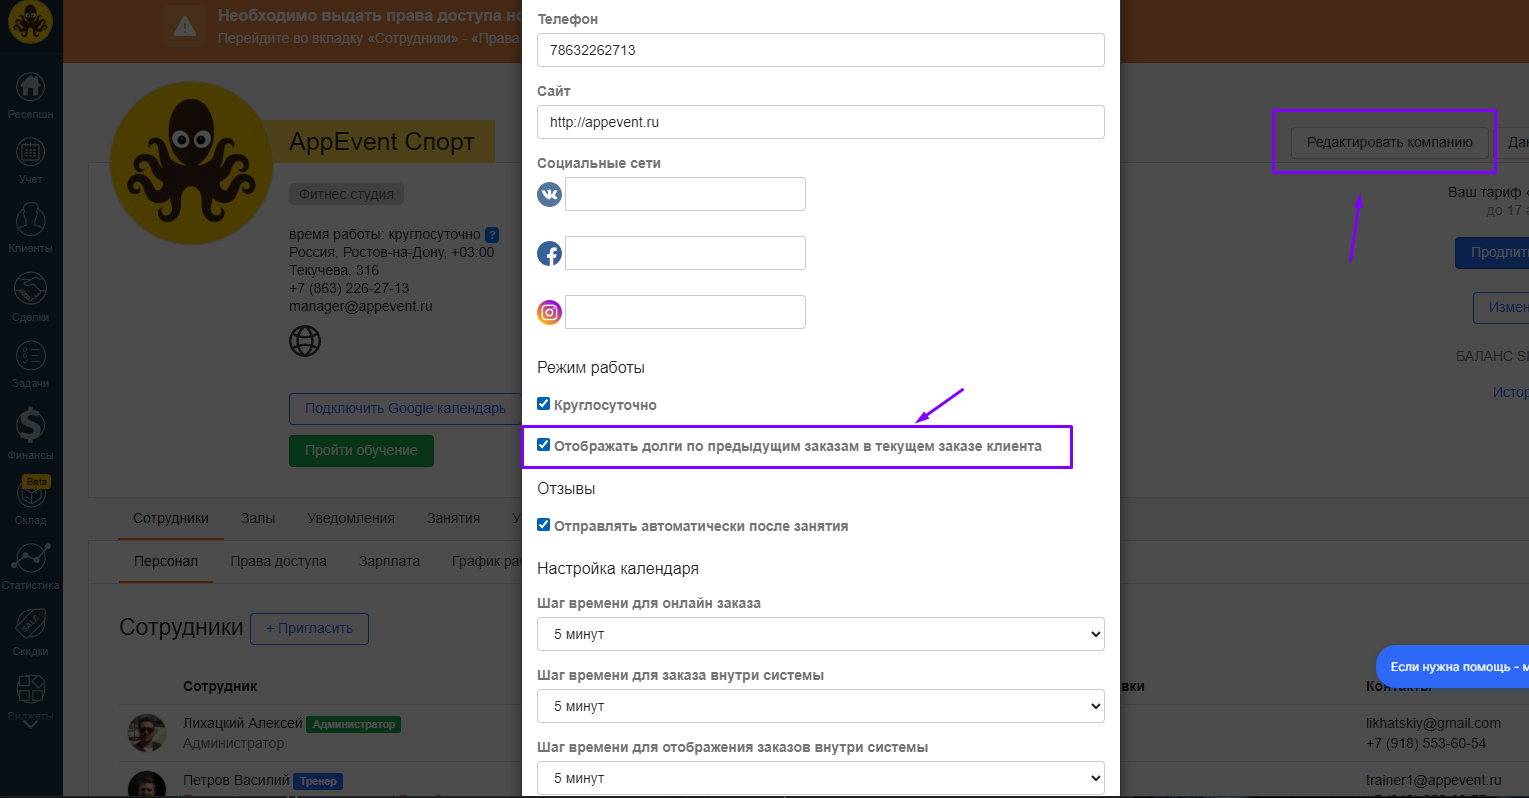Select the Зарплата sub-tab
Image resolution: width=1529 pixels, height=798 pixels.
(389, 561)
